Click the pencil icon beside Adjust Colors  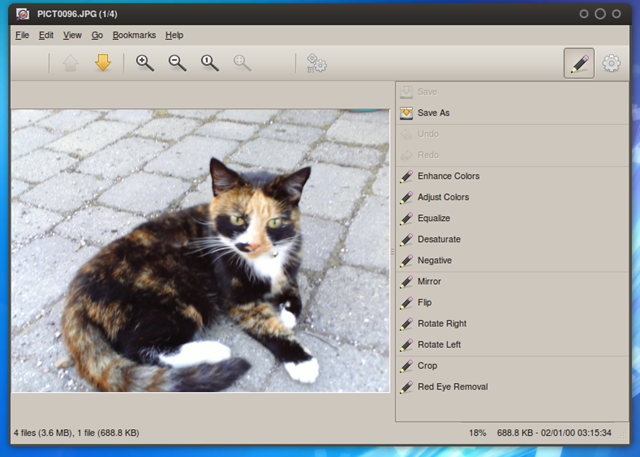tap(406, 197)
